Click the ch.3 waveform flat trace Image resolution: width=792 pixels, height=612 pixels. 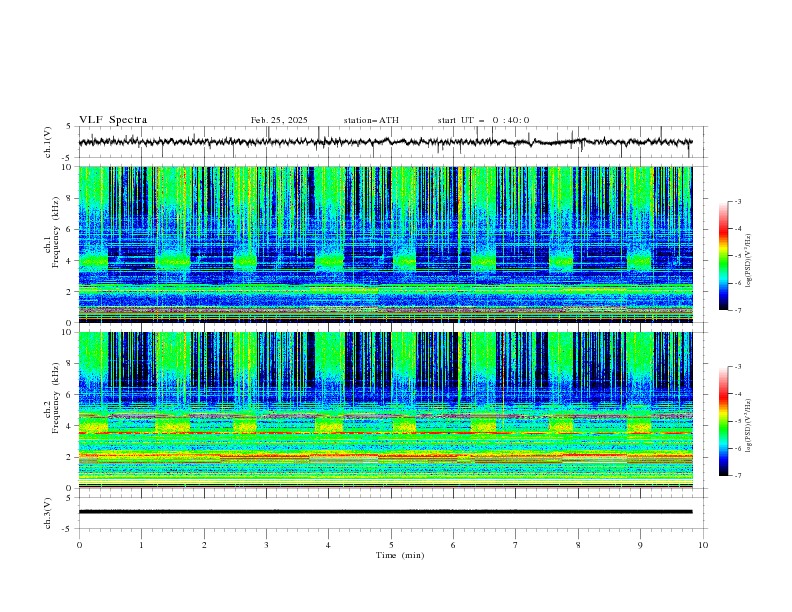[x=385, y=512]
